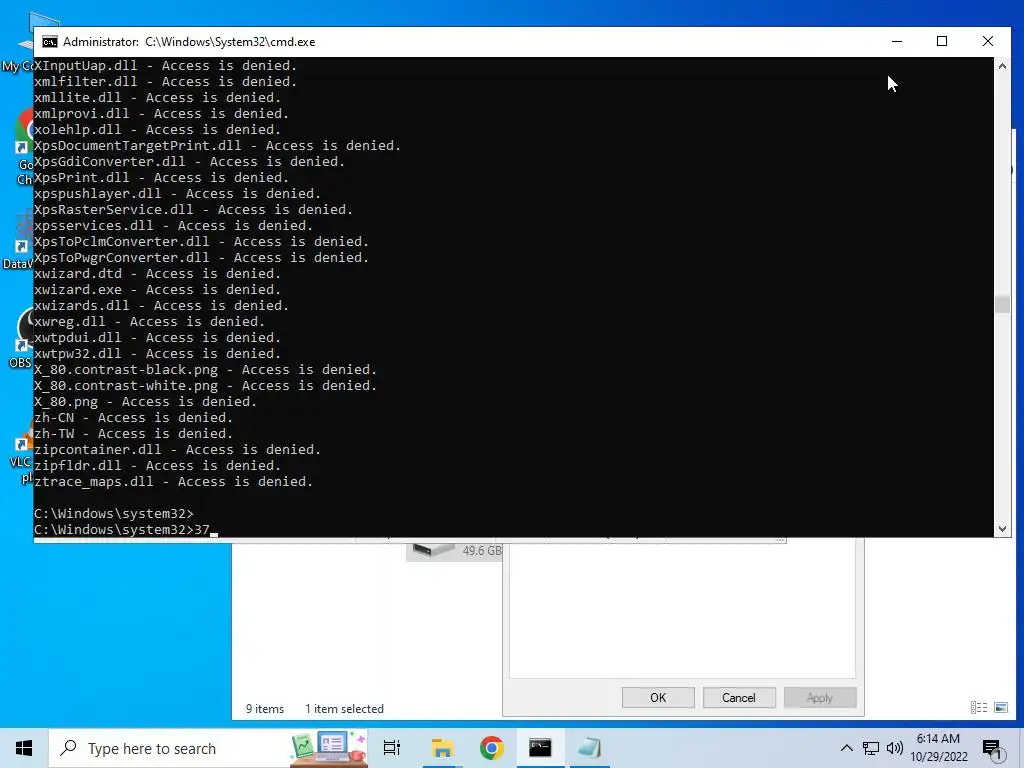Switch Explorer to details view icon
This screenshot has height=768, width=1024.
point(978,707)
